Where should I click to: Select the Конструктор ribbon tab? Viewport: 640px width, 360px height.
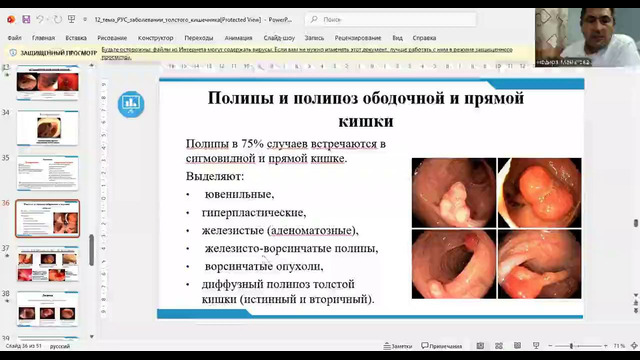coord(156,38)
